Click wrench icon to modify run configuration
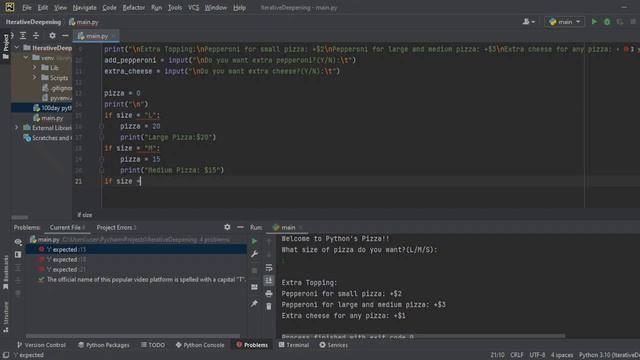 pyautogui.click(x=254, y=254)
